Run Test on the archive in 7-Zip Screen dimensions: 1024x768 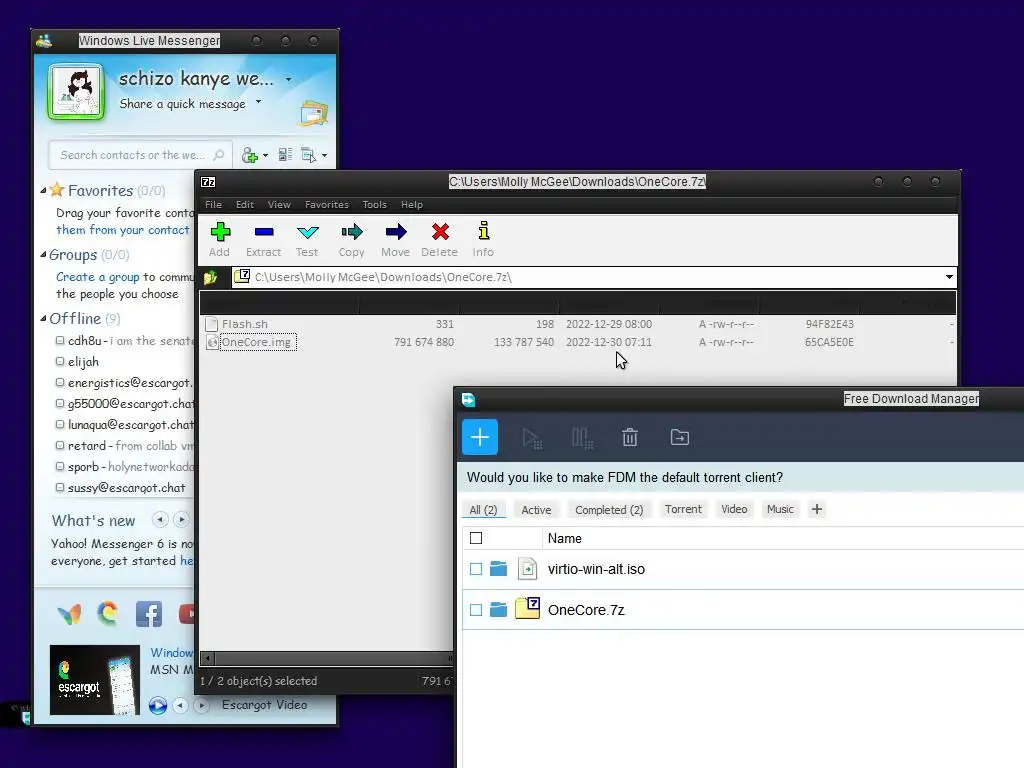pos(307,240)
